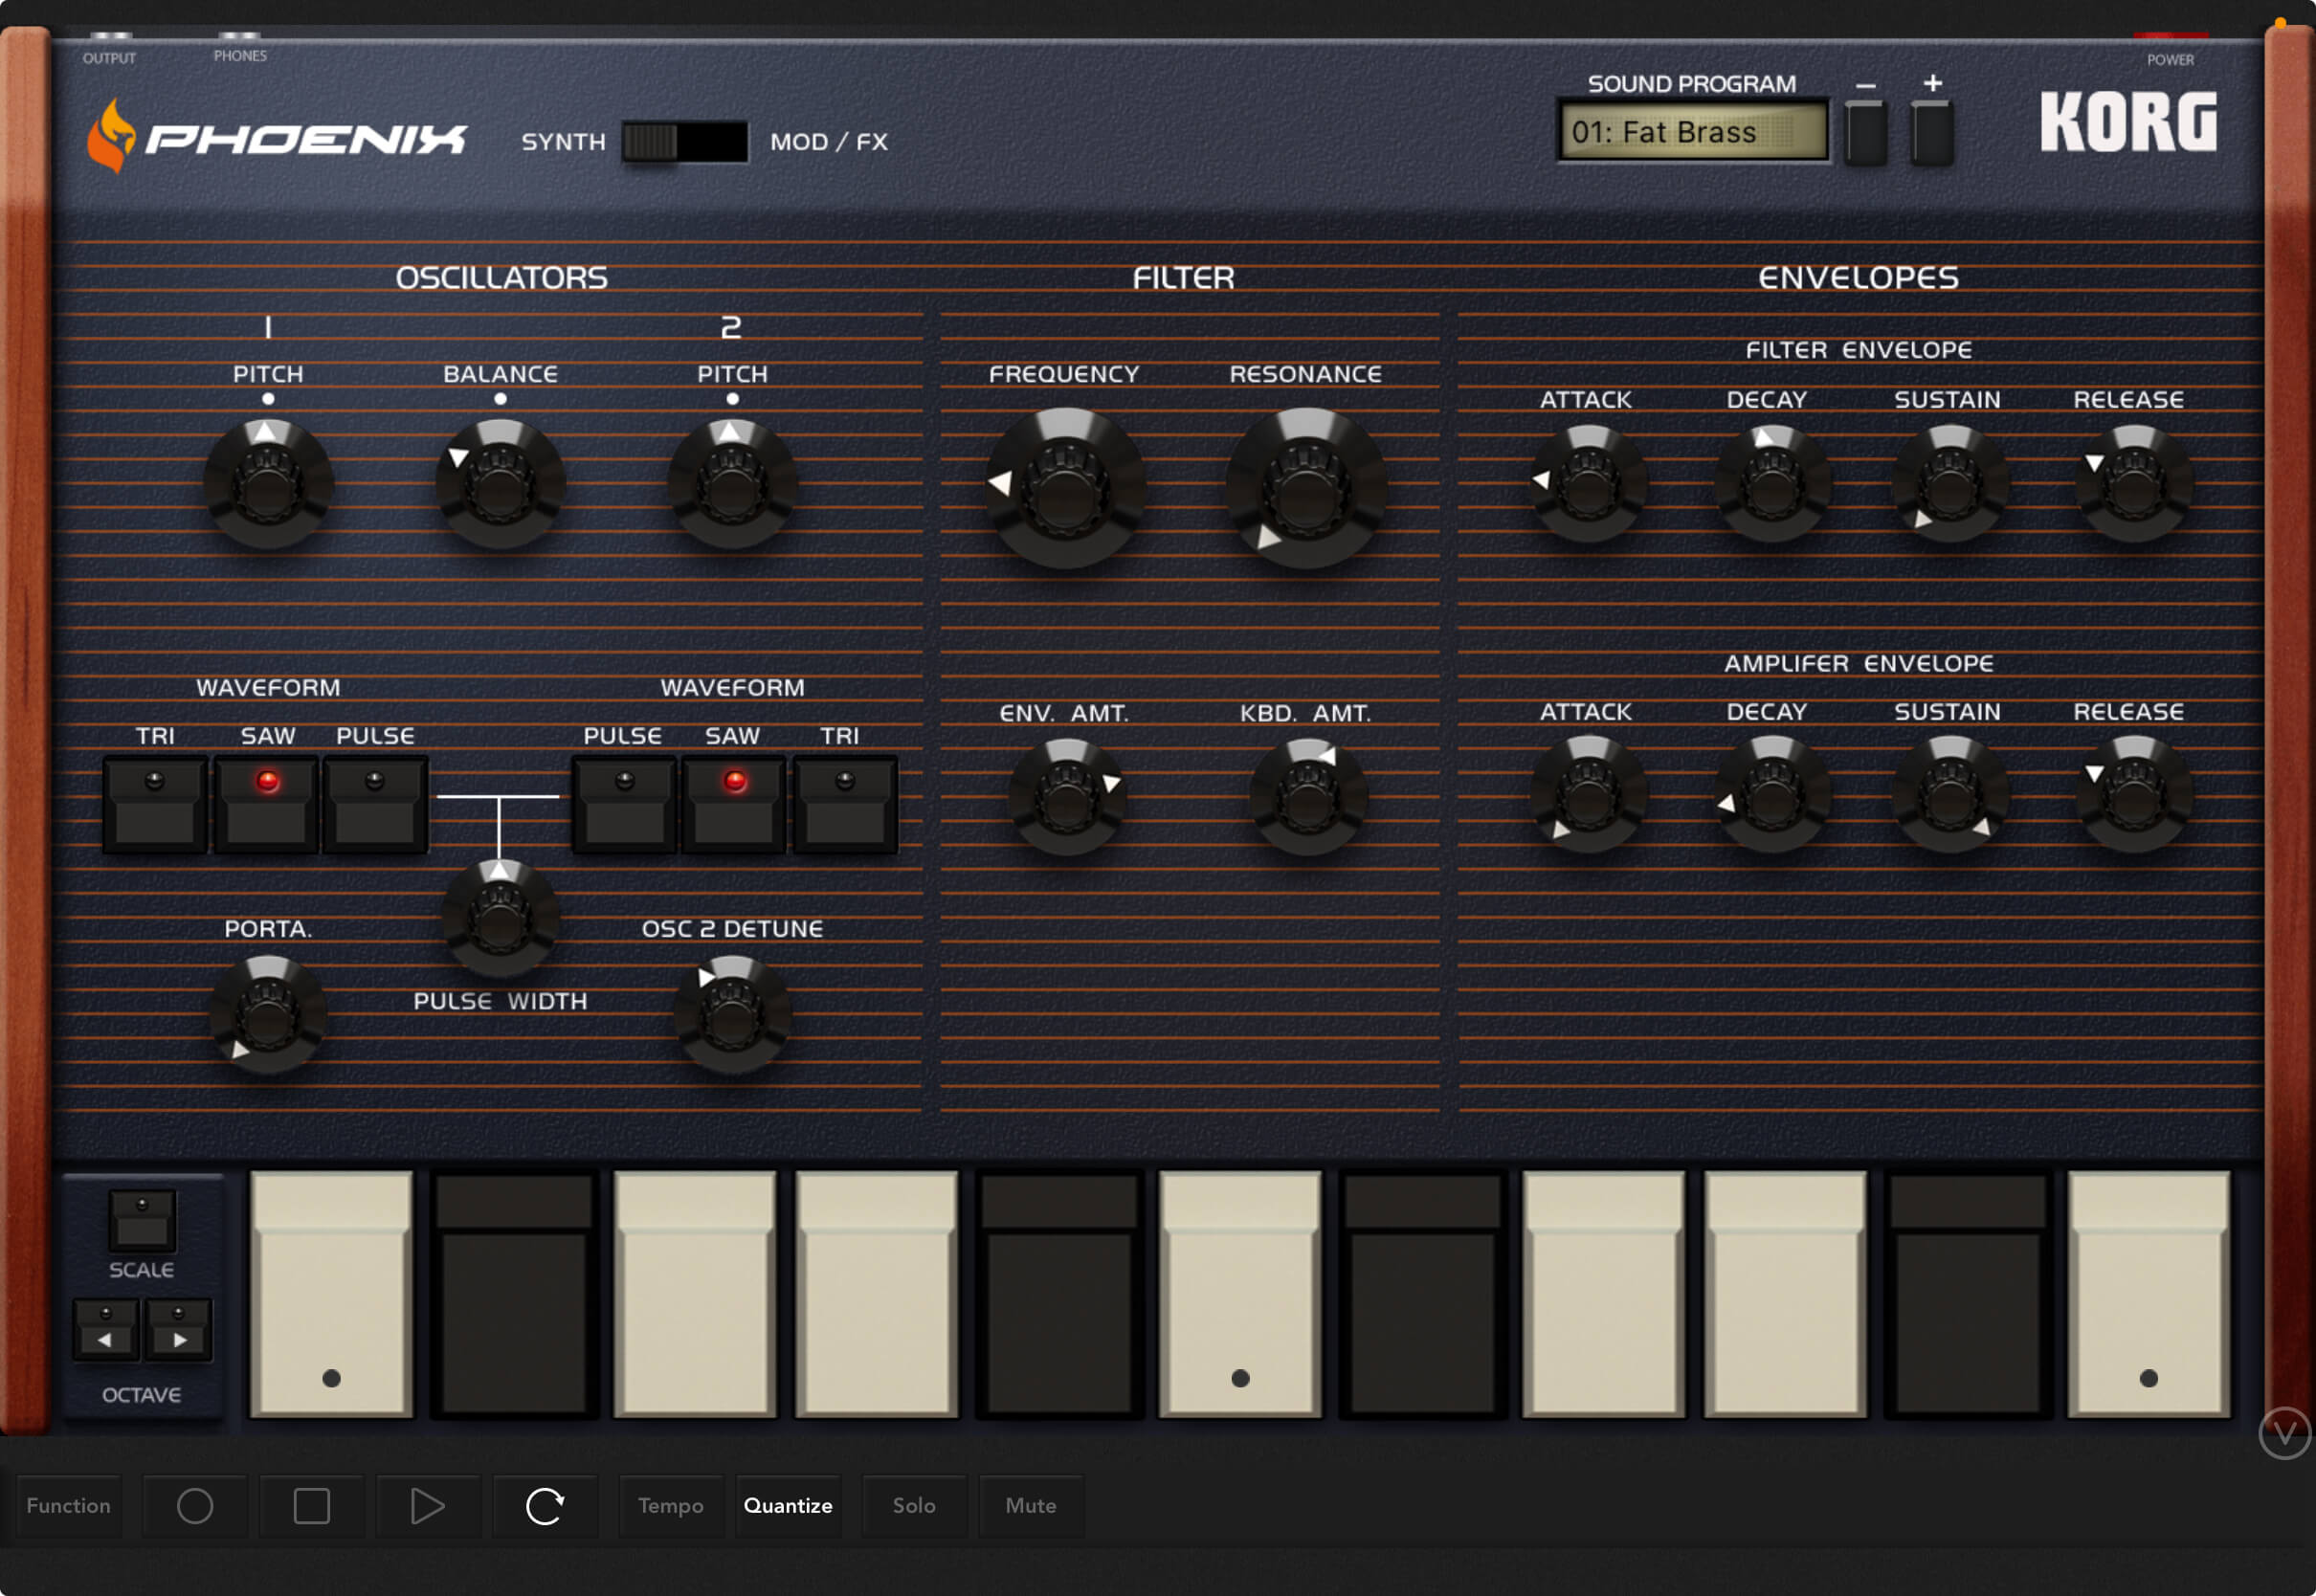
Task: Click the '01: Fat Brass' program display
Action: pos(1693,131)
